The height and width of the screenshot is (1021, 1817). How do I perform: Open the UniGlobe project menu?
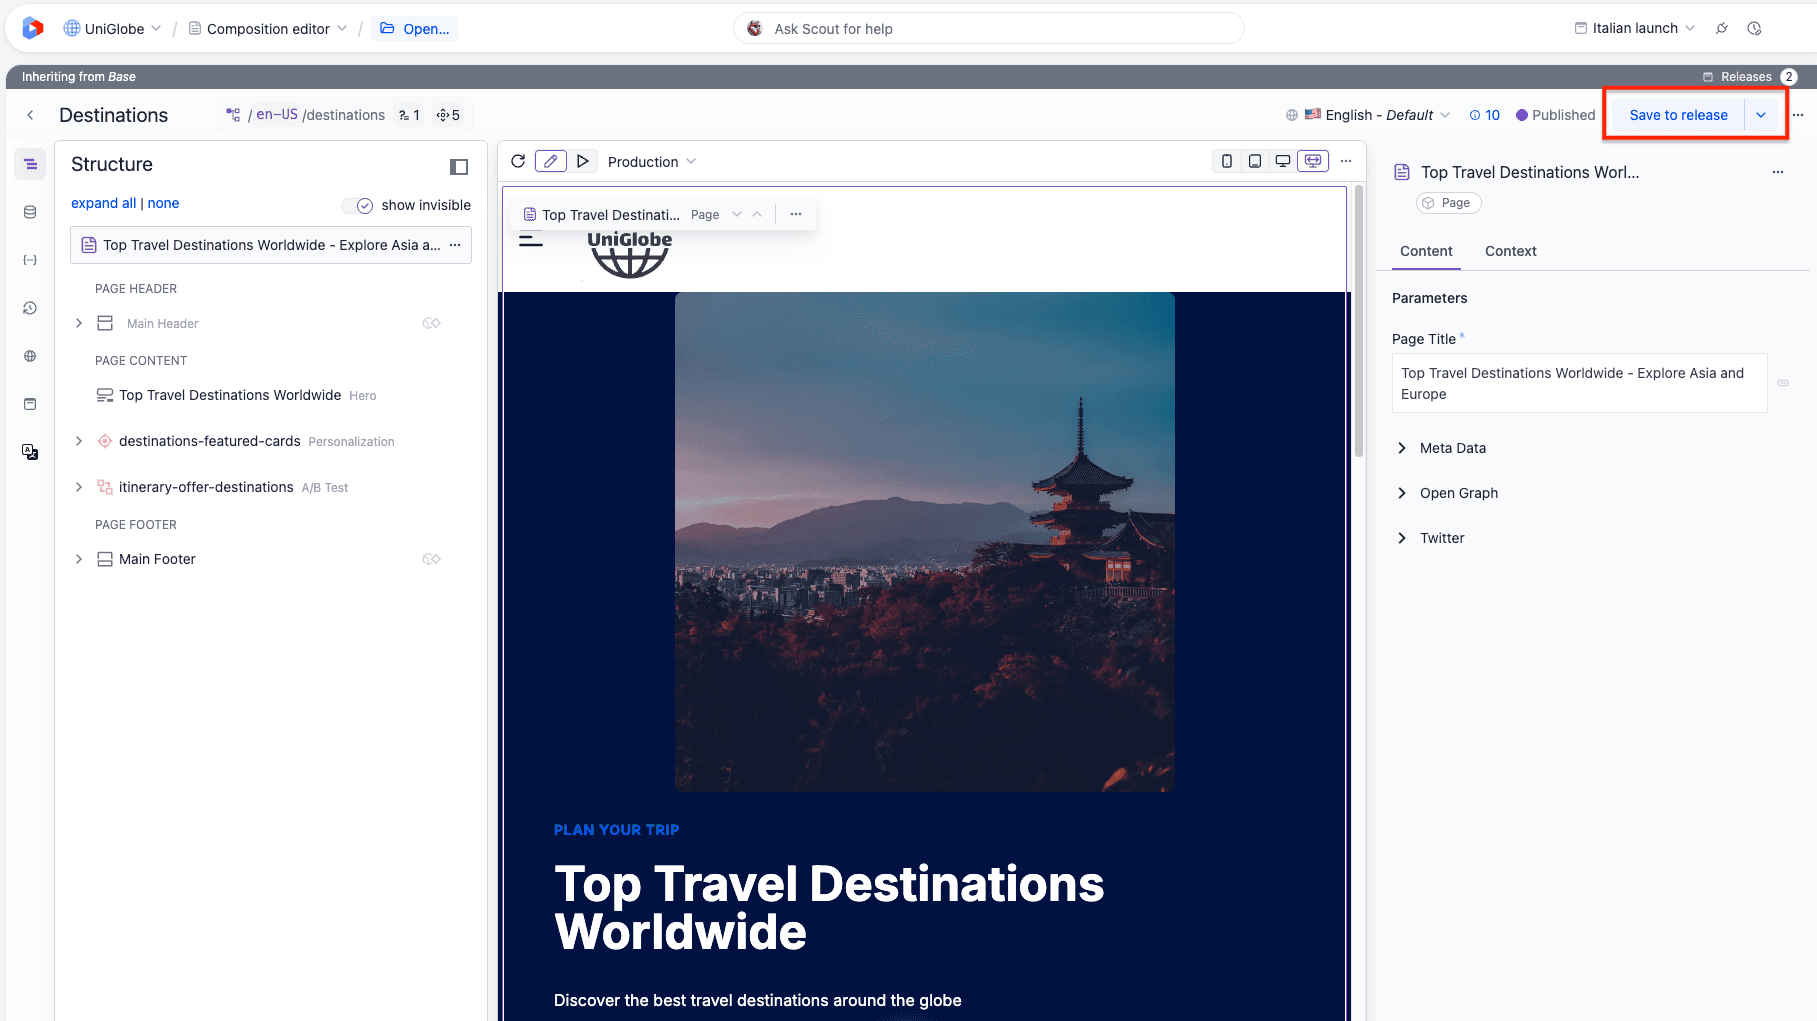point(112,29)
